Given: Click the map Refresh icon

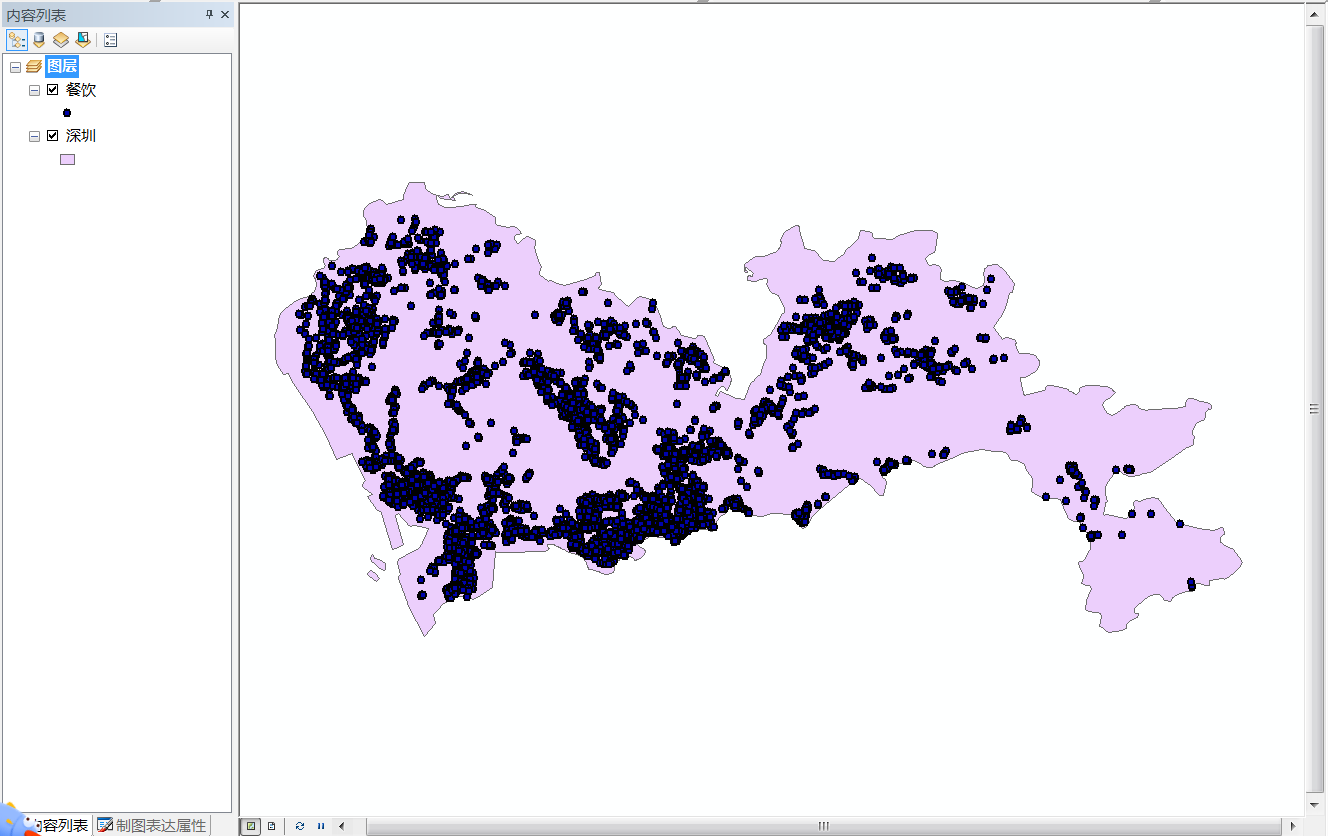Looking at the screenshot, I should (300, 826).
